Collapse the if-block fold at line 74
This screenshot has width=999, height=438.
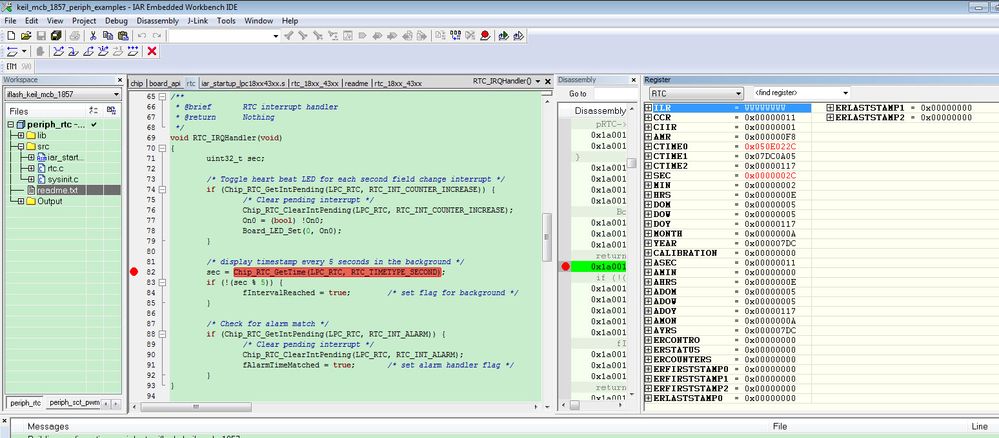[x=162, y=190]
